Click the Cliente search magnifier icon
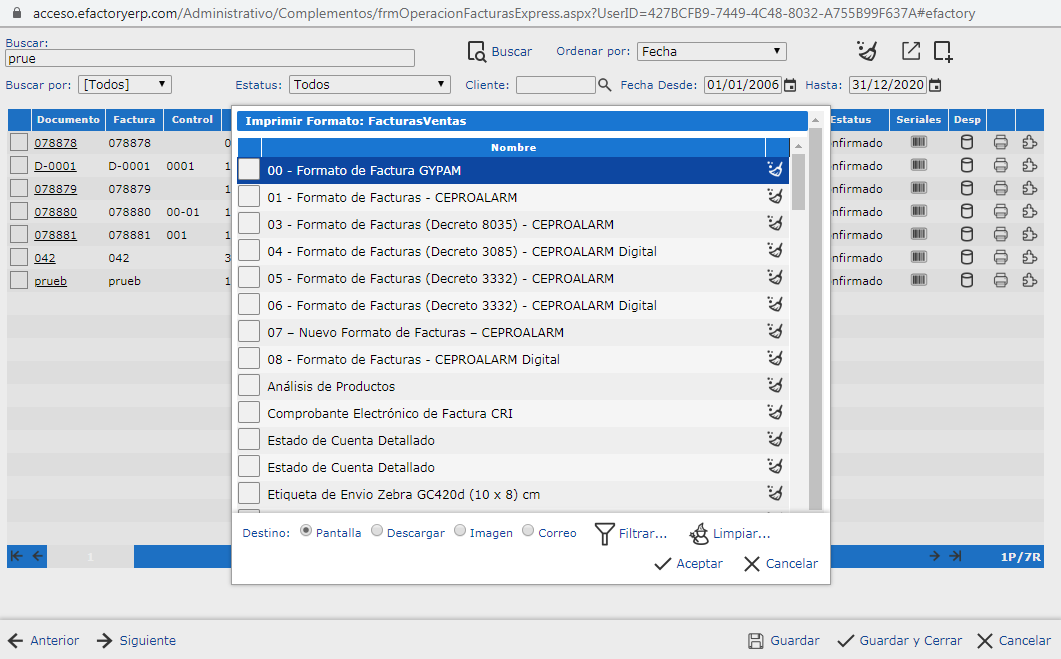The height and width of the screenshot is (659, 1061). coord(604,85)
